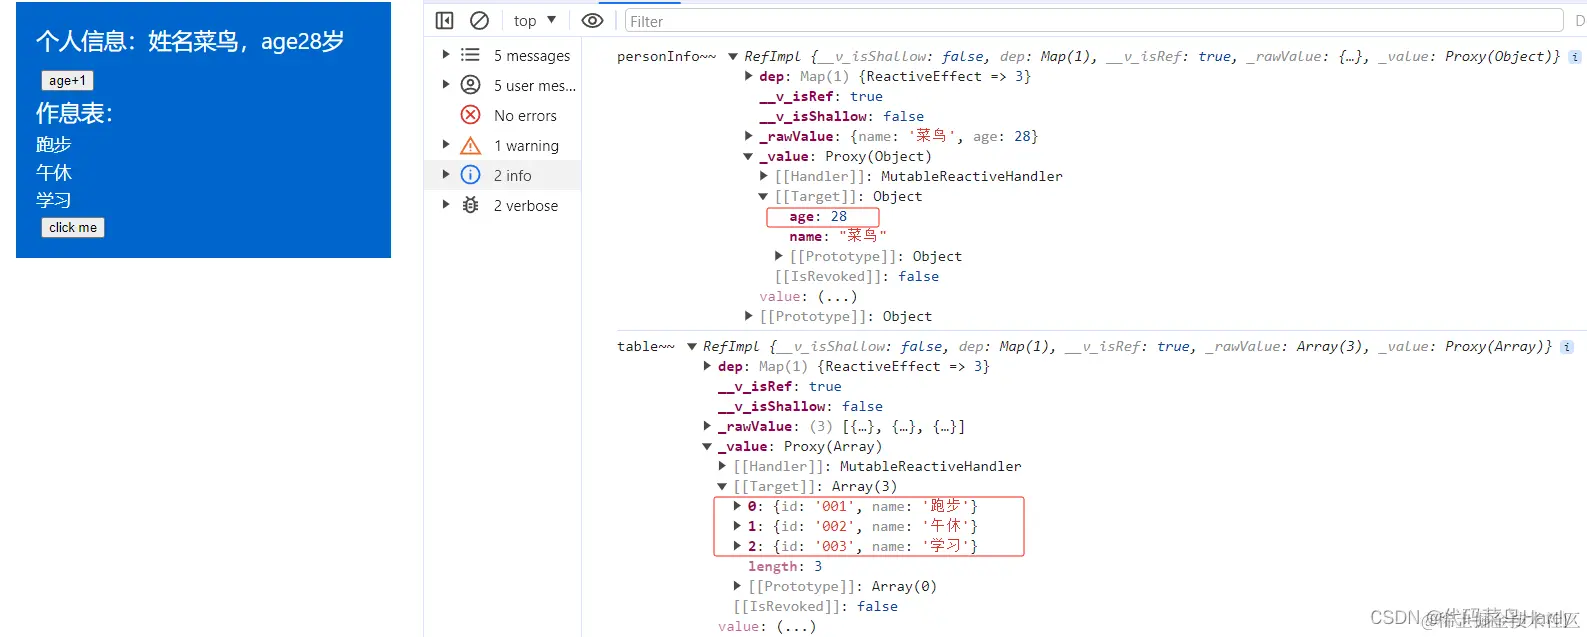Expand the 1 warning group arrow
This screenshot has height=637, width=1587.
click(x=446, y=145)
